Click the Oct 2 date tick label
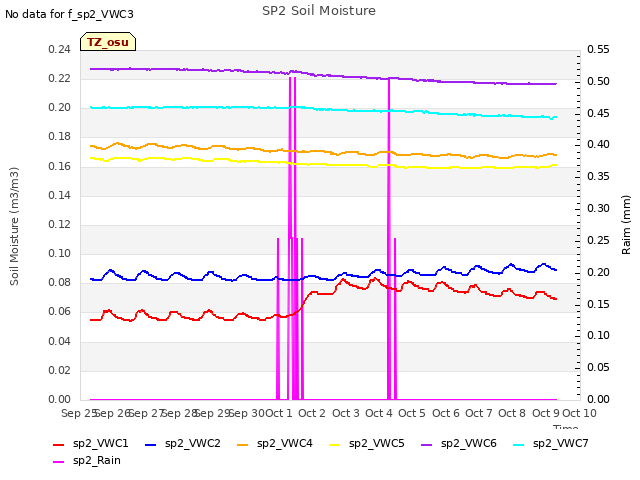Screen dimensions: 640x480 click(312, 413)
